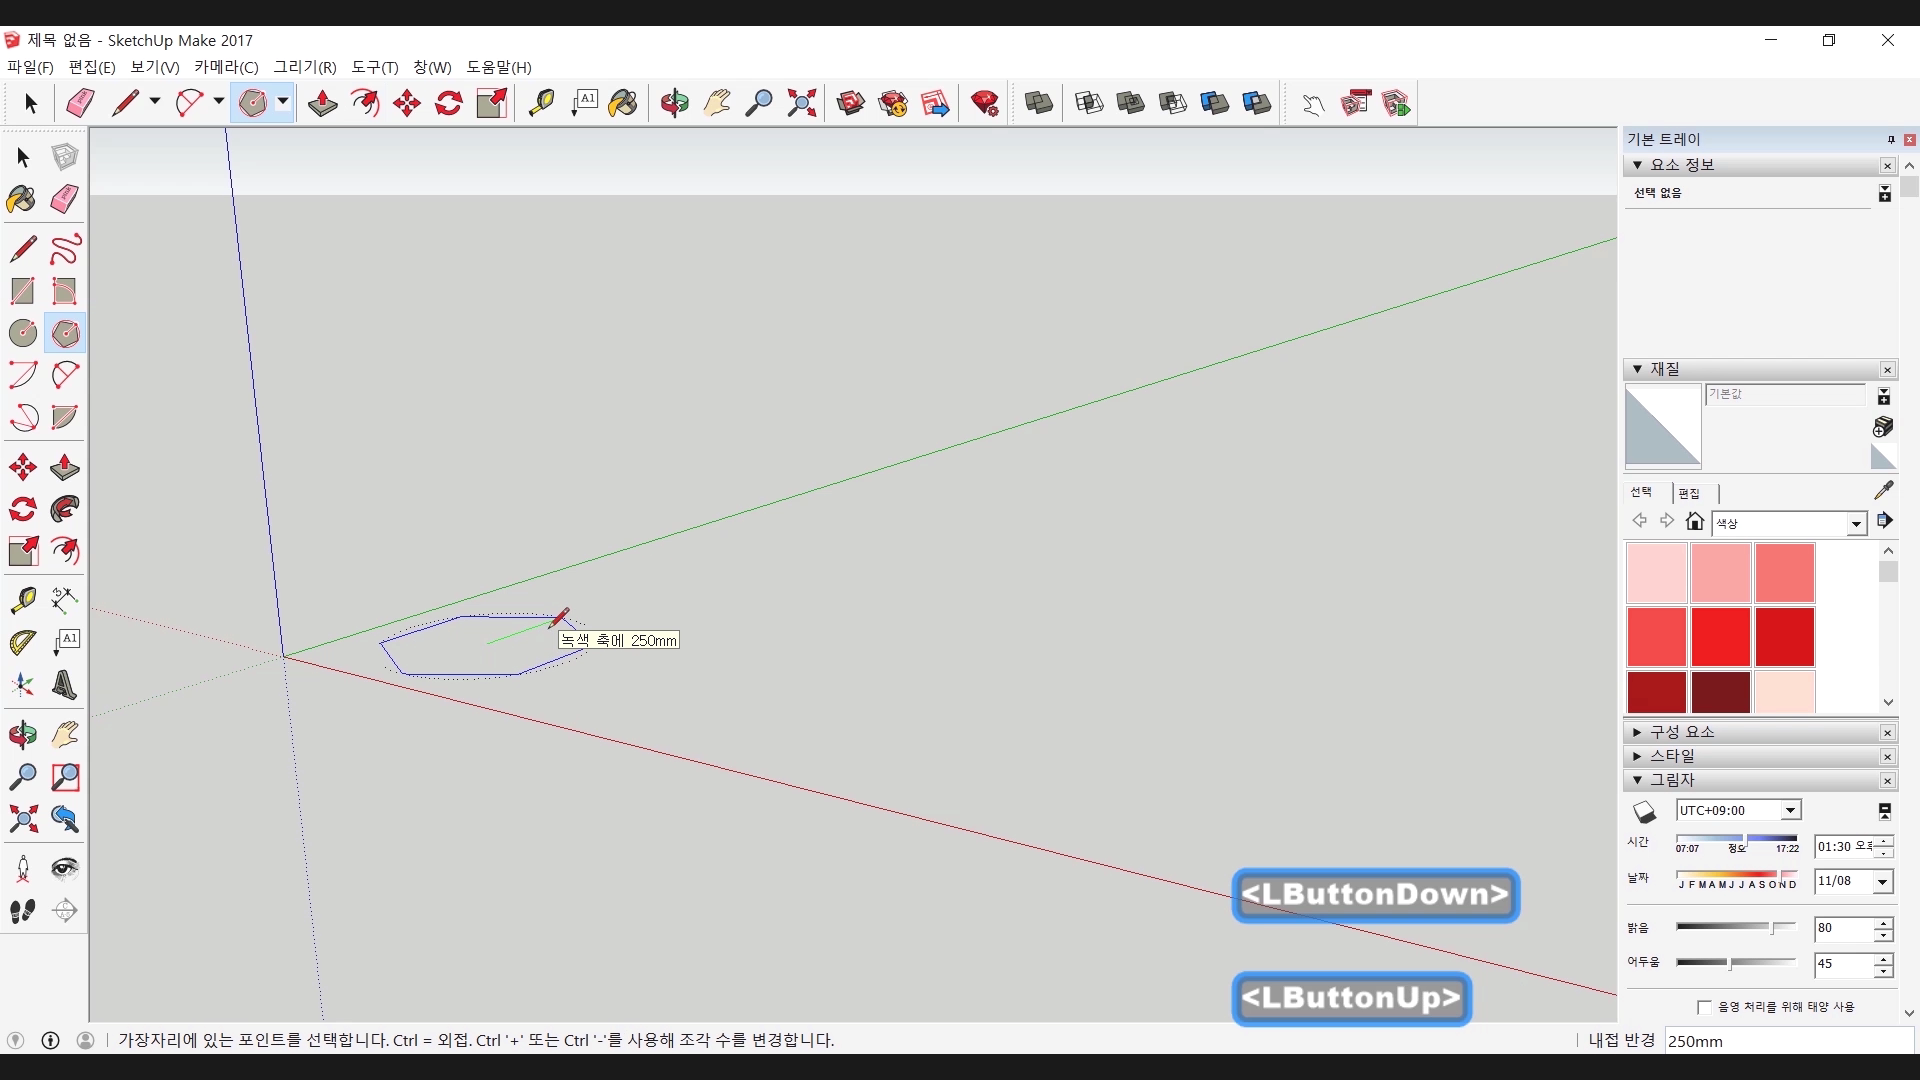Switch to the 편집 tab in materials
1920x1080 pixels.
click(1689, 493)
